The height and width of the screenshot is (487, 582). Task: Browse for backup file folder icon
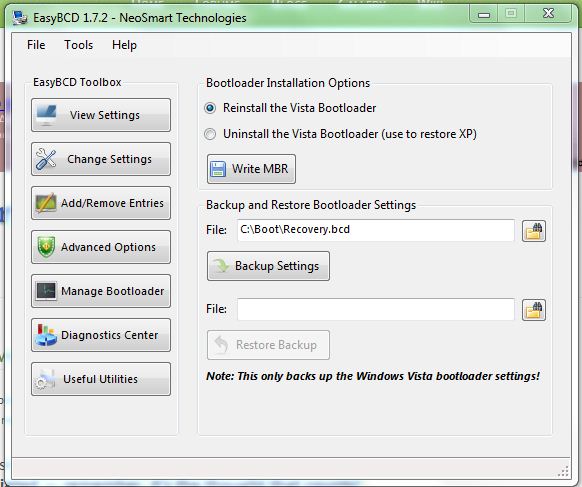[x=534, y=231]
